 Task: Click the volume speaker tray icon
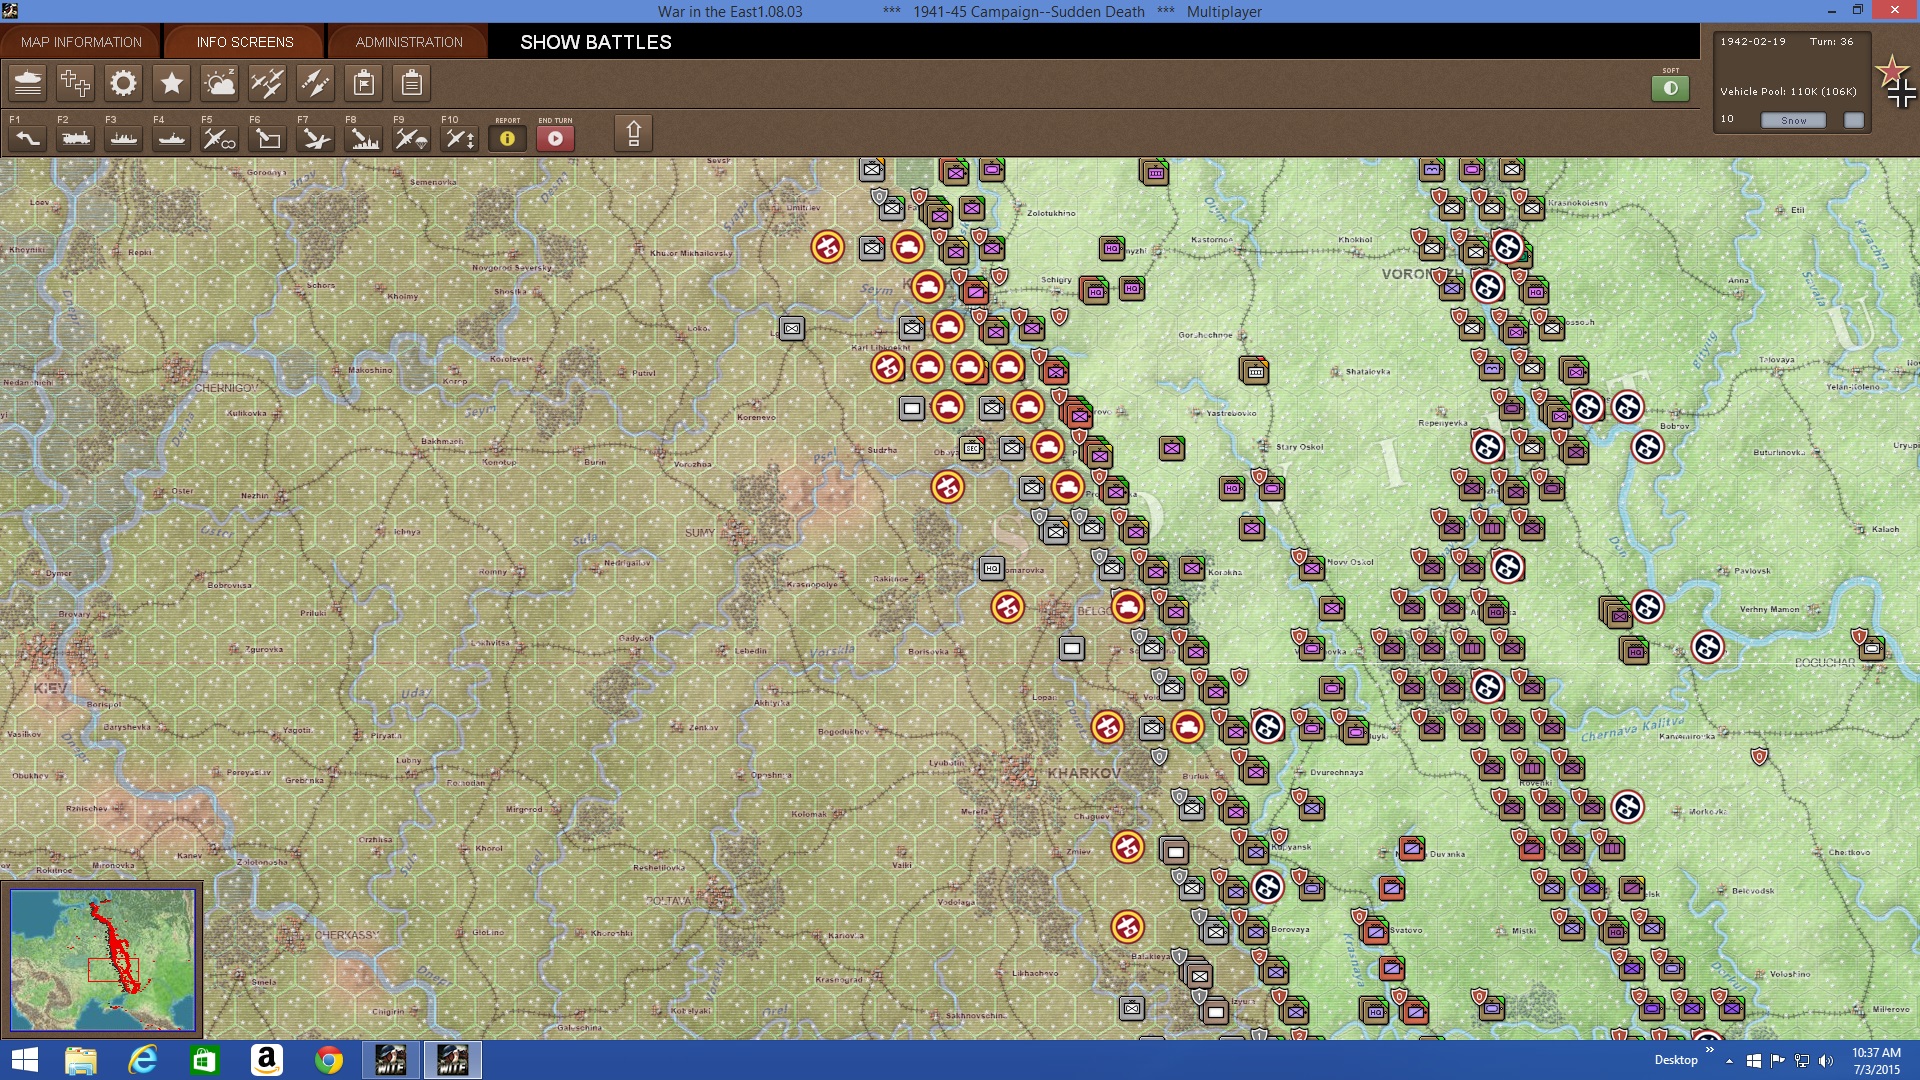(x=1826, y=1061)
